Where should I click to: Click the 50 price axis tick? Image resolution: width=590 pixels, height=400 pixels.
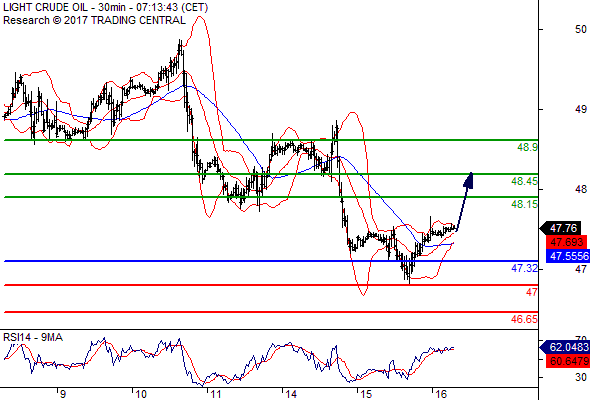click(581, 29)
